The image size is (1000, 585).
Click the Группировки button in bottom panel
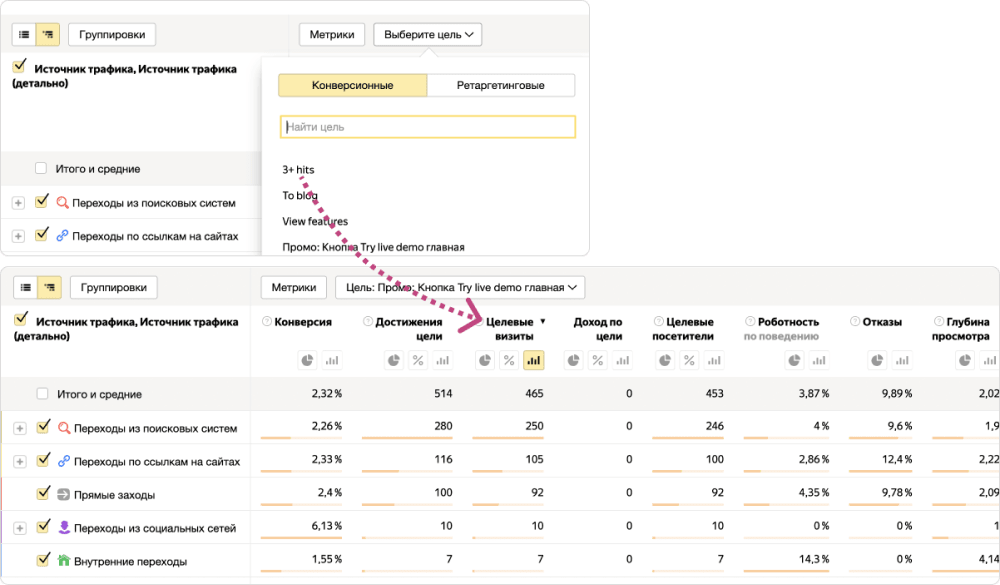pyautogui.click(x=113, y=288)
